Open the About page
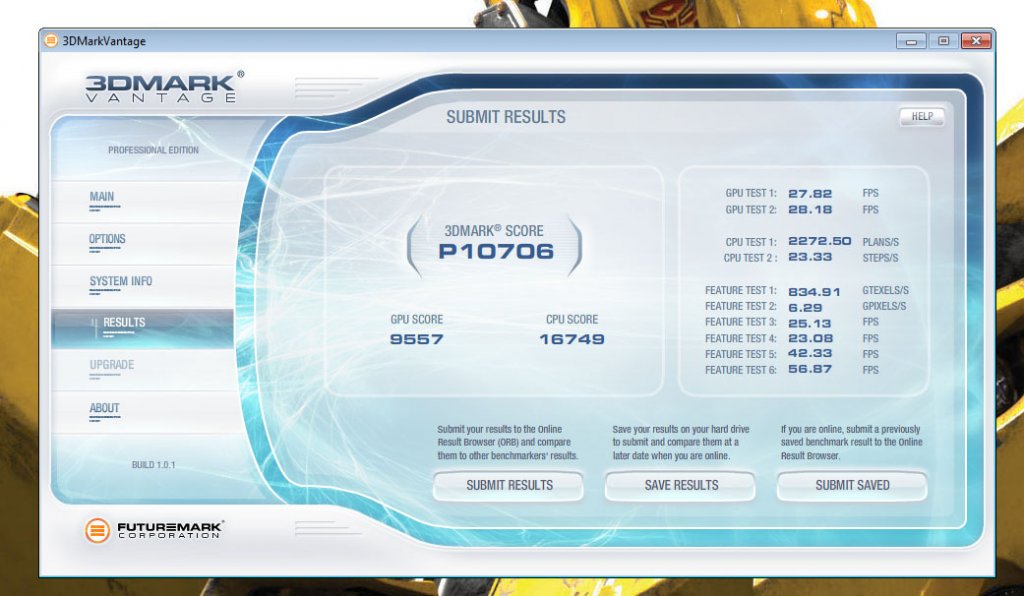This screenshot has width=1024, height=596. click(142, 412)
